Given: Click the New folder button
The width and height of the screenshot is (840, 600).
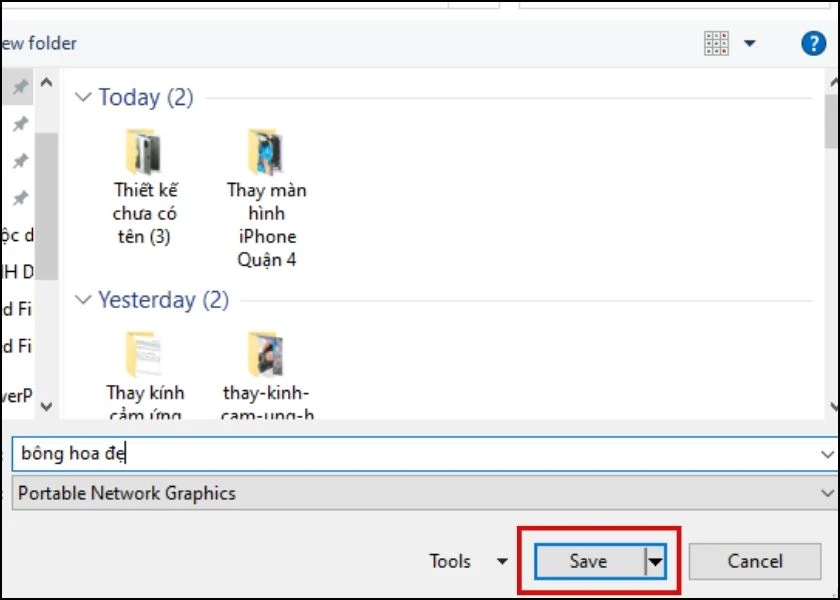Looking at the screenshot, I should (39, 43).
